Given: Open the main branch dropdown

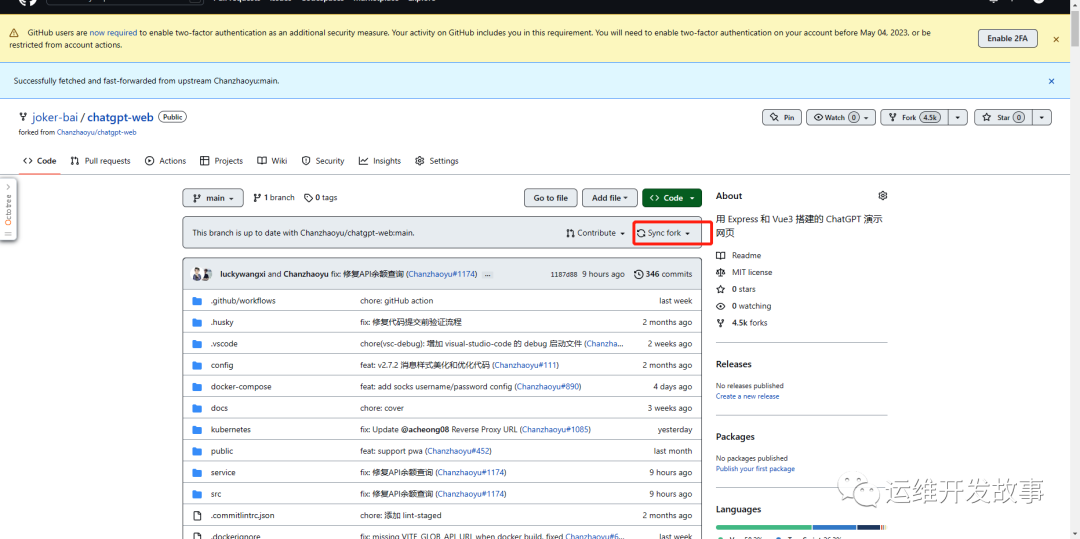Looking at the screenshot, I should [x=213, y=198].
